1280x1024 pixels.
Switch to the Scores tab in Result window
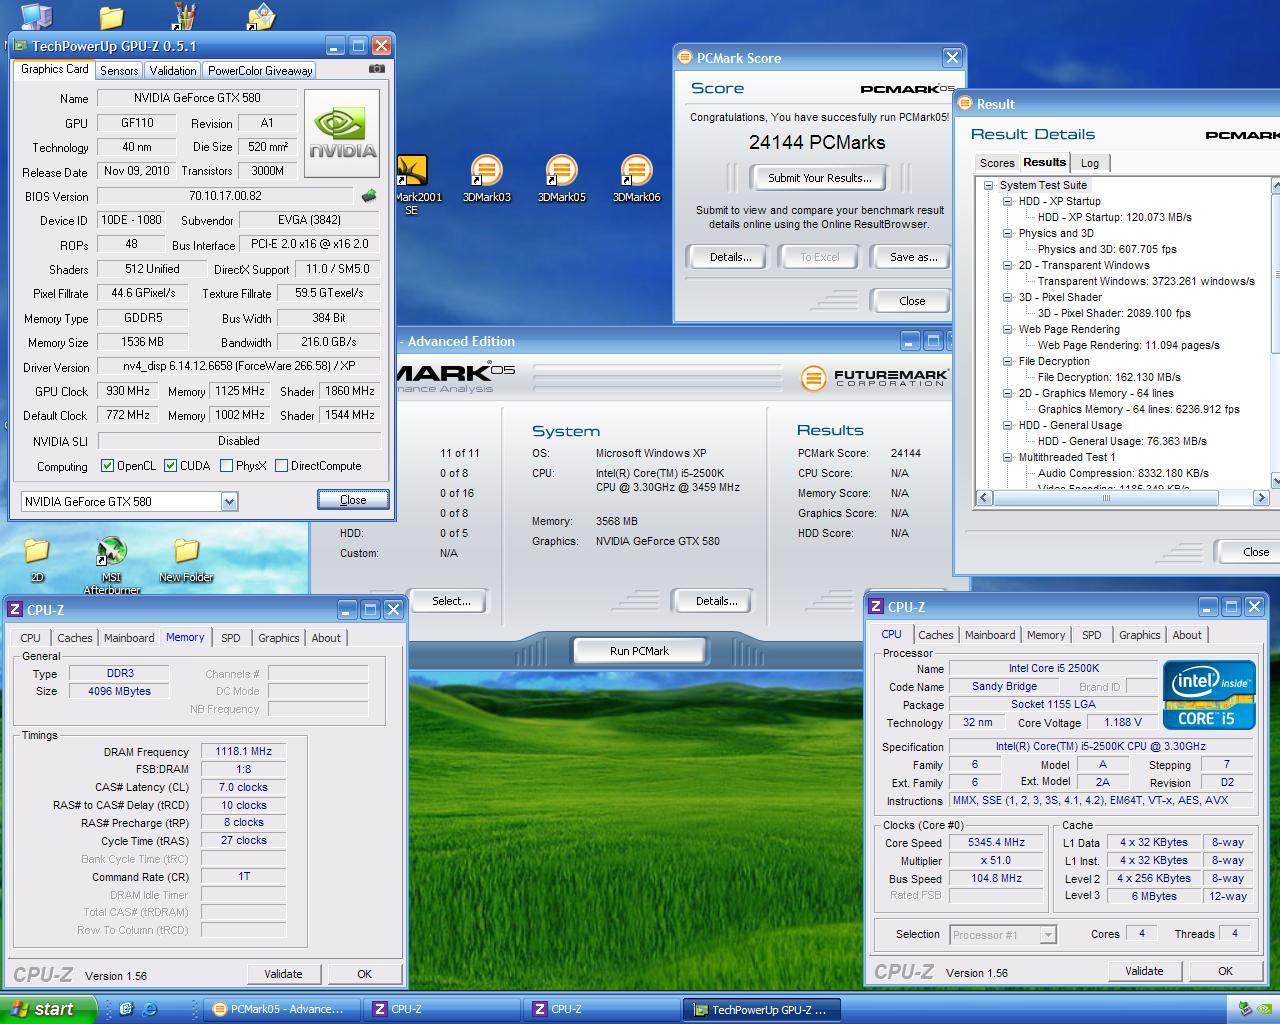coord(997,163)
